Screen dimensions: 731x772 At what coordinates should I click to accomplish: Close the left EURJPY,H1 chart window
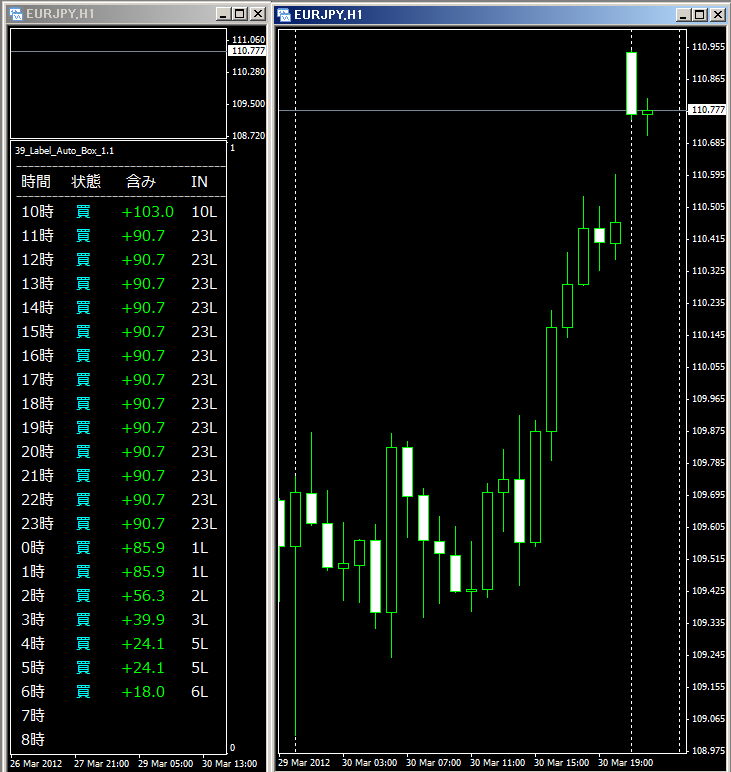pyautogui.click(x=254, y=14)
